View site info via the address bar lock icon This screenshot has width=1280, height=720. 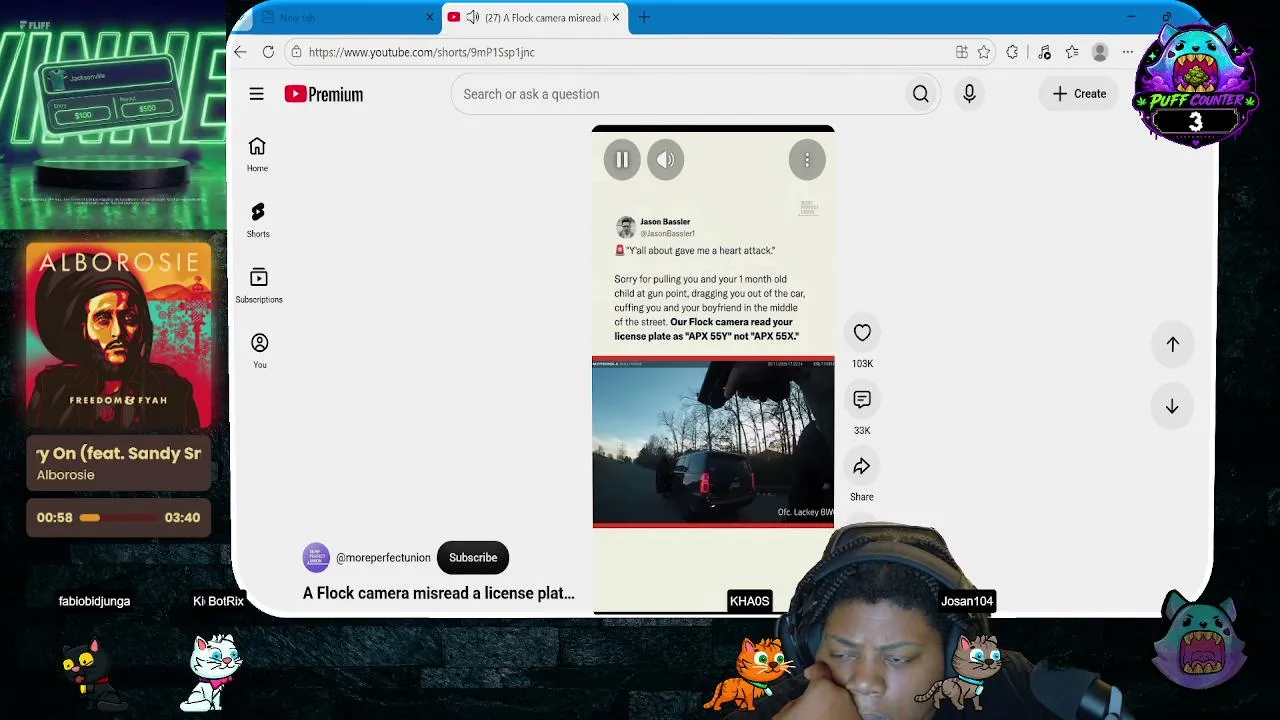click(296, 52)
